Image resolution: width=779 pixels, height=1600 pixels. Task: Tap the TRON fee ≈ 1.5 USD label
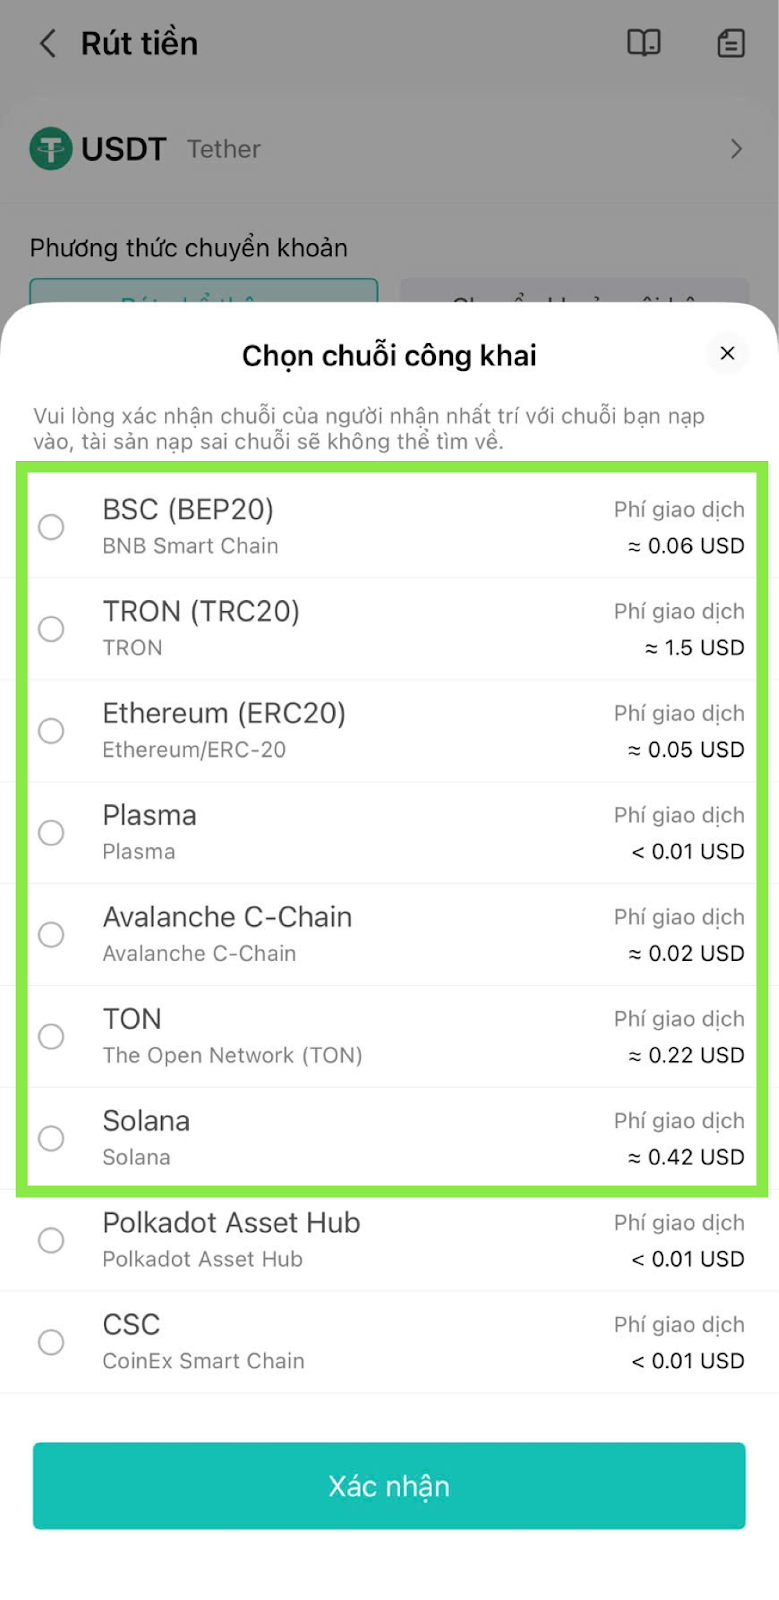click(x=694, y=647)
